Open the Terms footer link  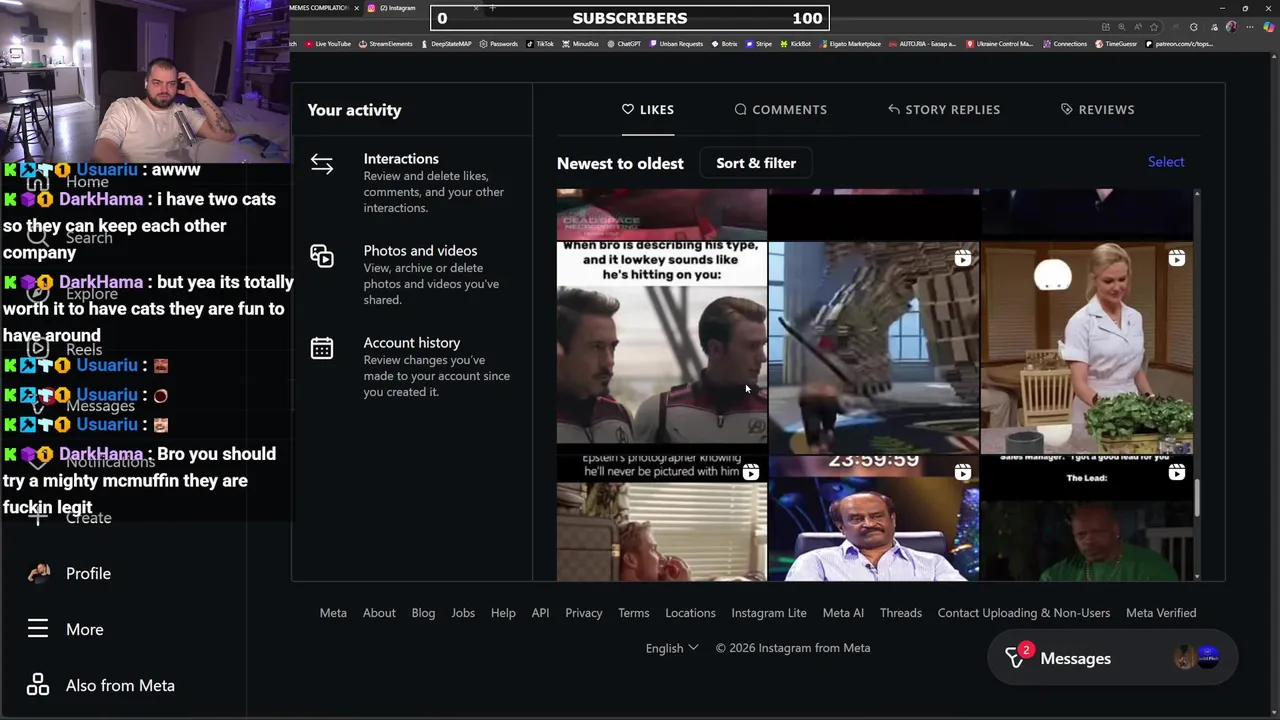point(634,613)
